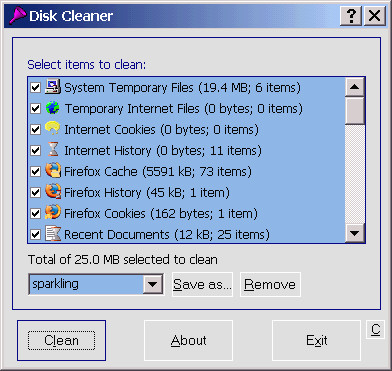
Task: Click the Disk Cleaner funnel icon in title bar
Action: 18,16
